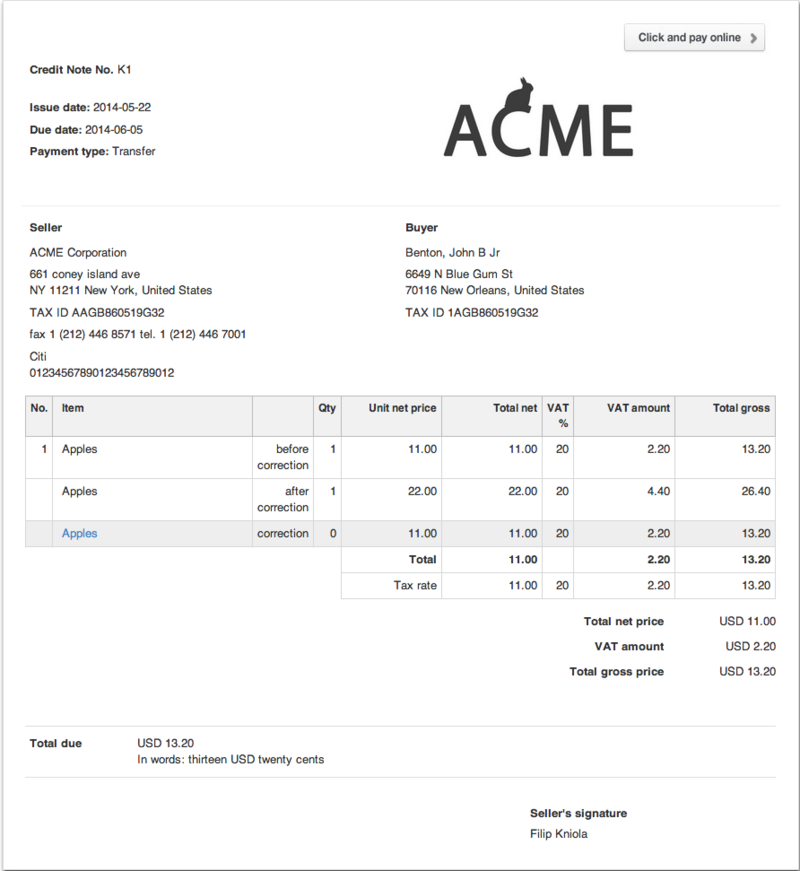This screenshot has height=871, width=800.
Task: Click the Seller section heading
Action: coord(45,227)
